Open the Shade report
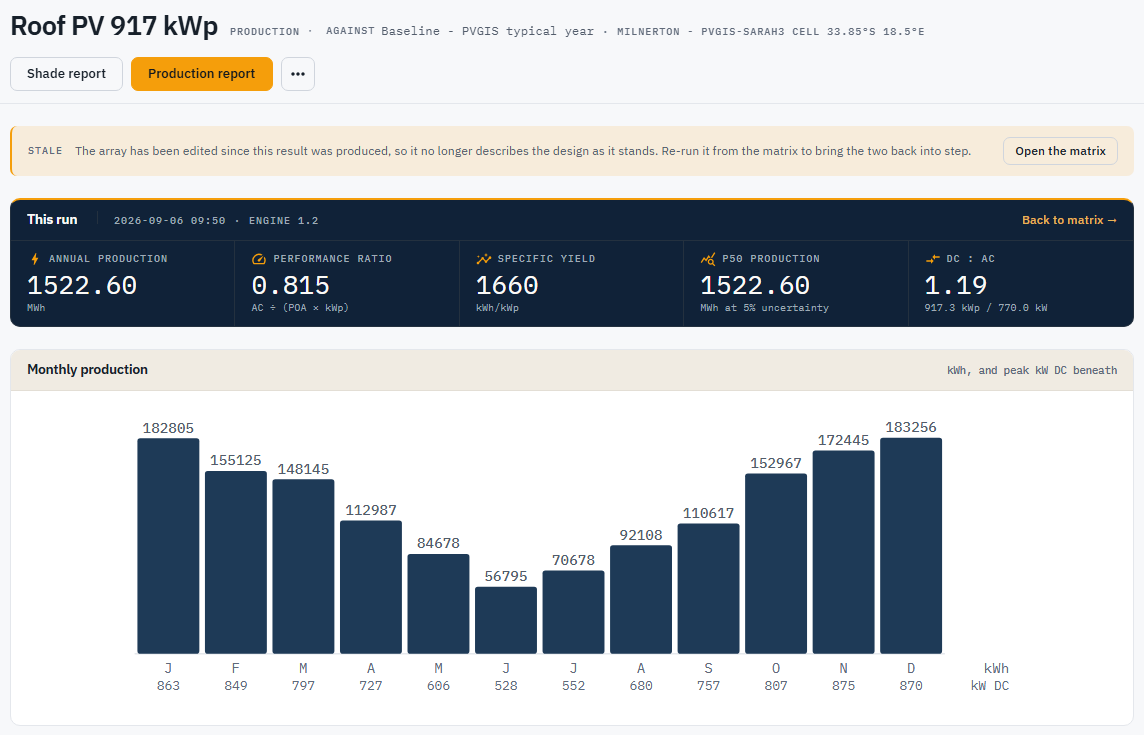 click(x=66, y=74)
